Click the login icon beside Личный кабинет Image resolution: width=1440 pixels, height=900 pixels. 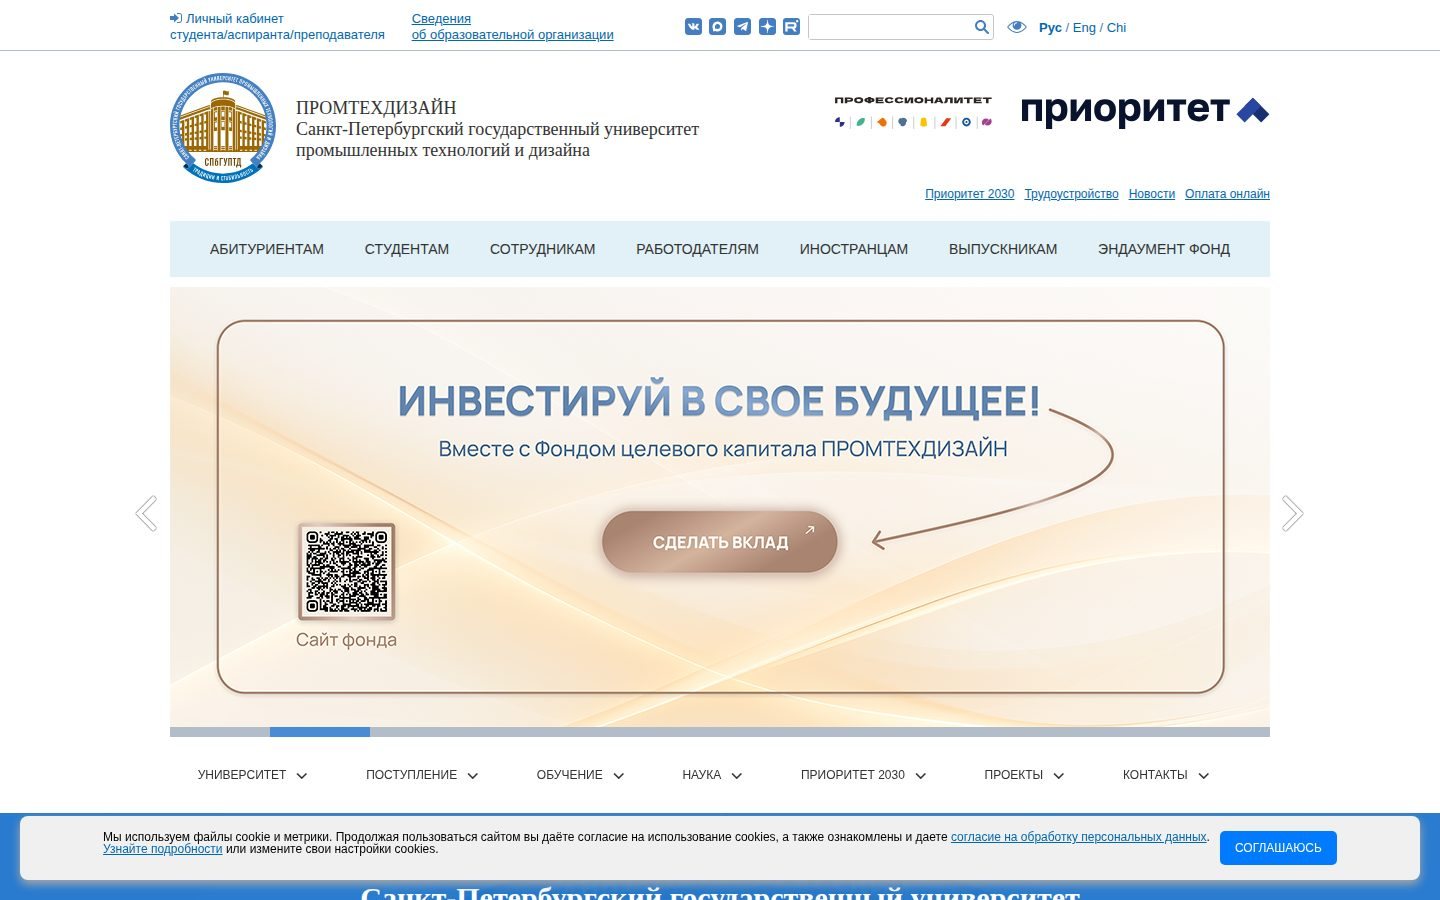pyautogui.click(x=176, y=18)
